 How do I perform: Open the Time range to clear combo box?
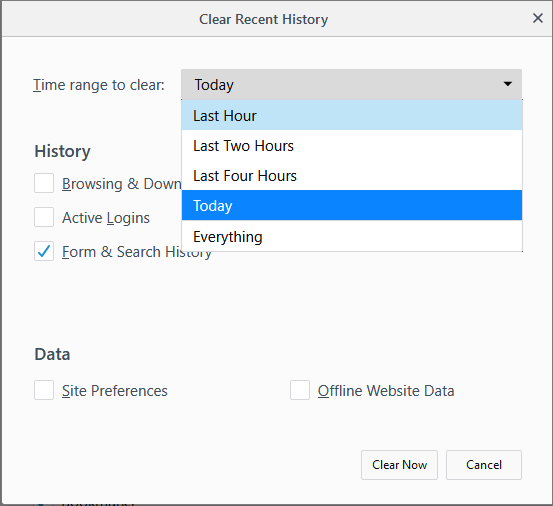point(351,84)
